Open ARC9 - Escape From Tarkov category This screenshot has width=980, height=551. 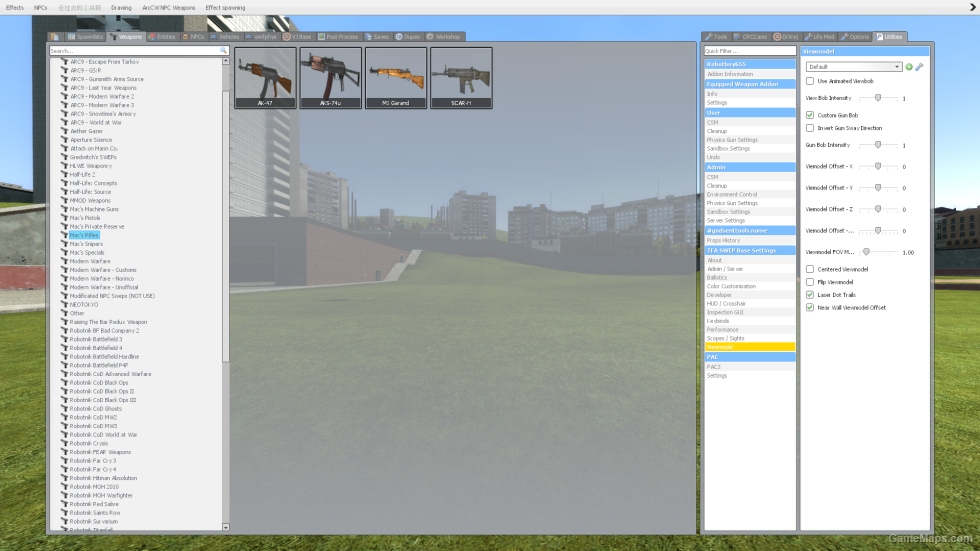(x=104, y=62)
